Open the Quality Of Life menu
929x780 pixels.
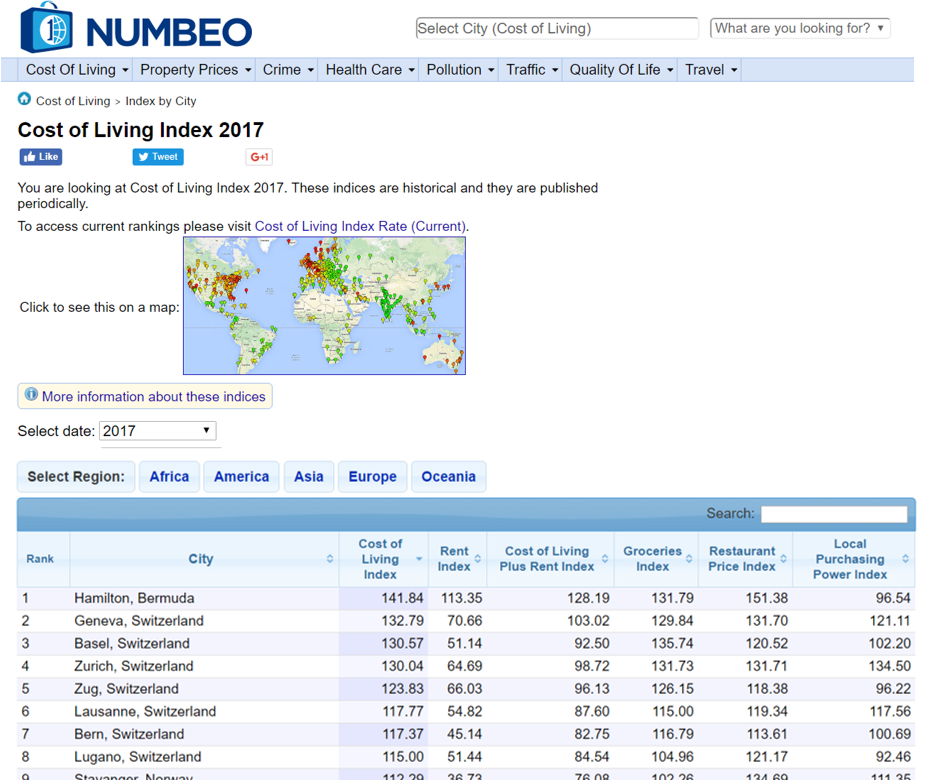point(621,70)
